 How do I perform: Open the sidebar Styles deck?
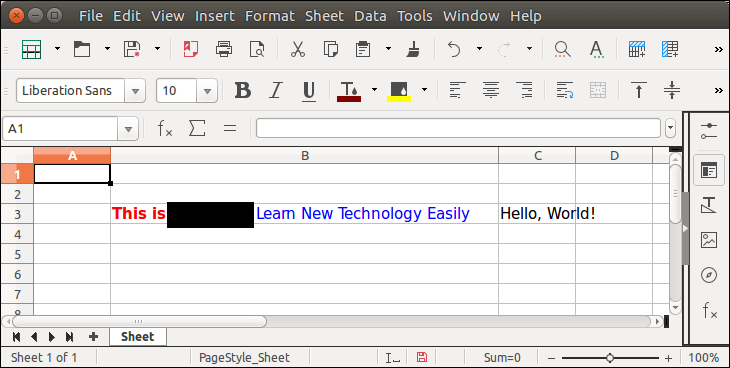[x=709, y=205]
